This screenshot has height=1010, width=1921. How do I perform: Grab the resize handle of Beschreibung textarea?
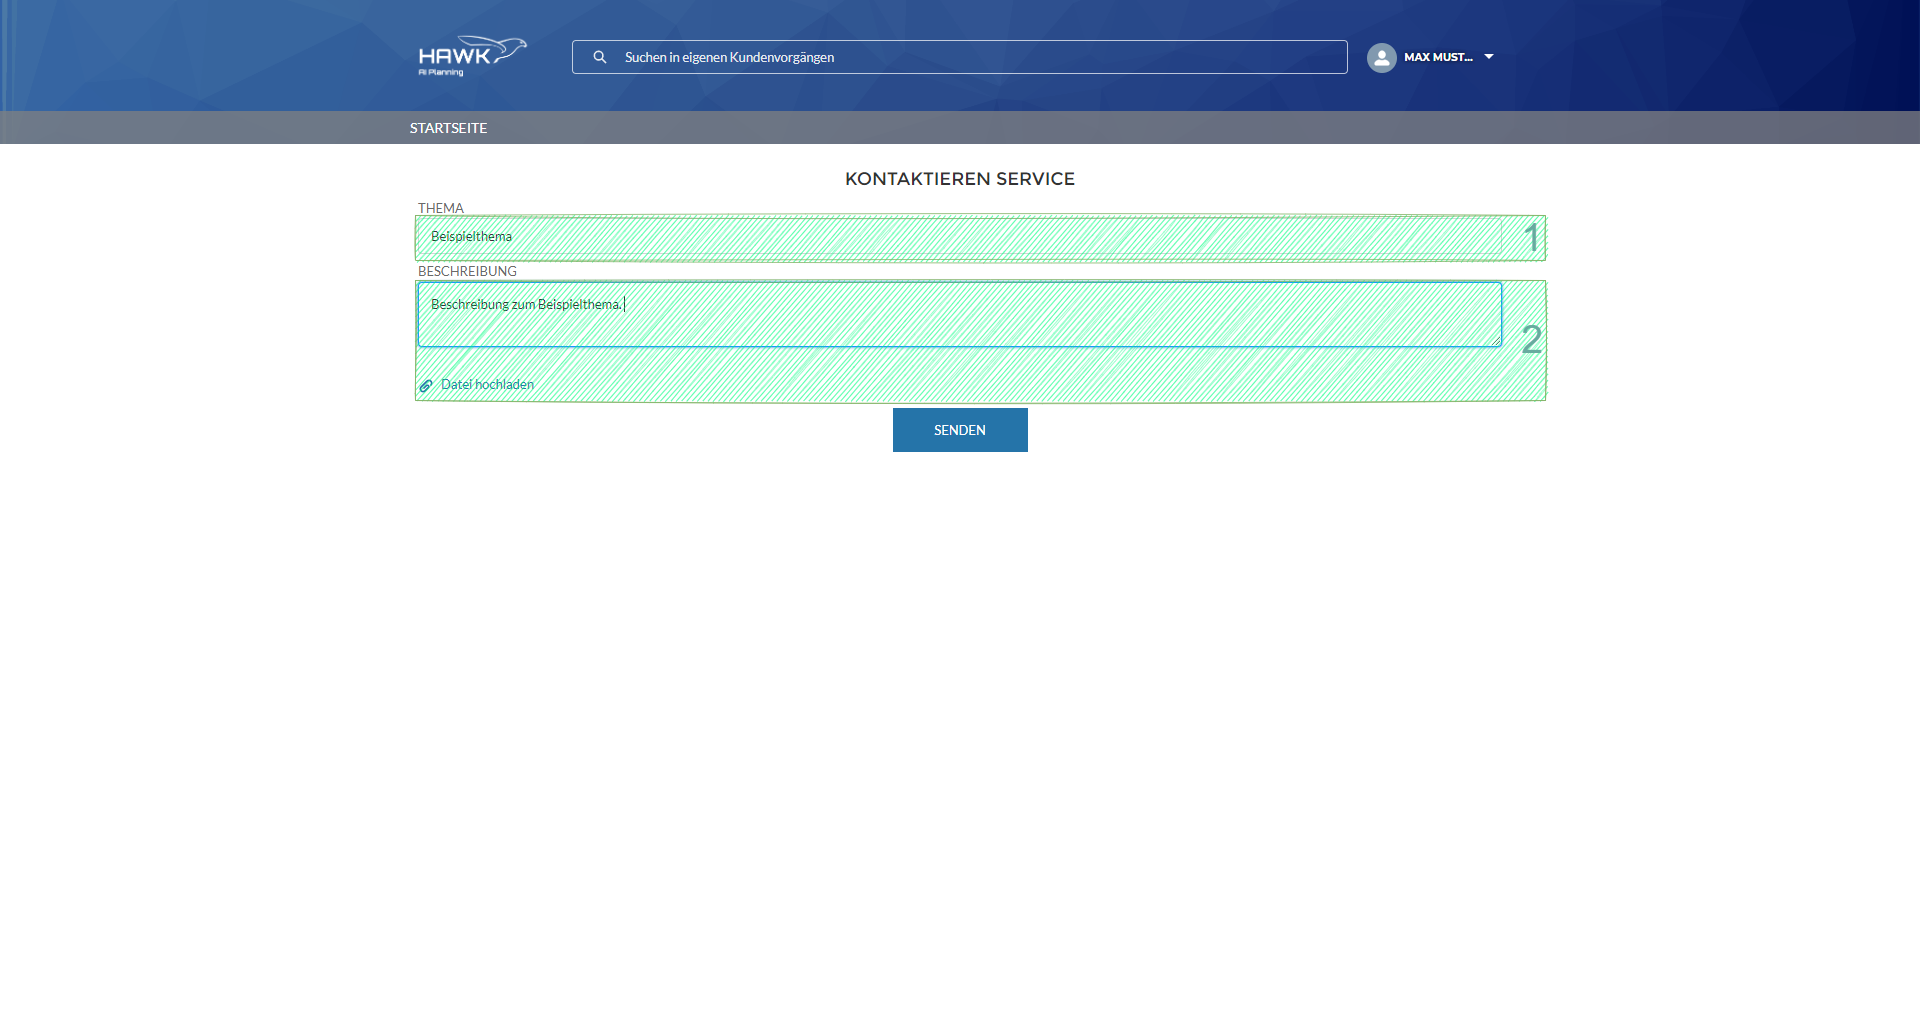click(x=1497, y=342)
